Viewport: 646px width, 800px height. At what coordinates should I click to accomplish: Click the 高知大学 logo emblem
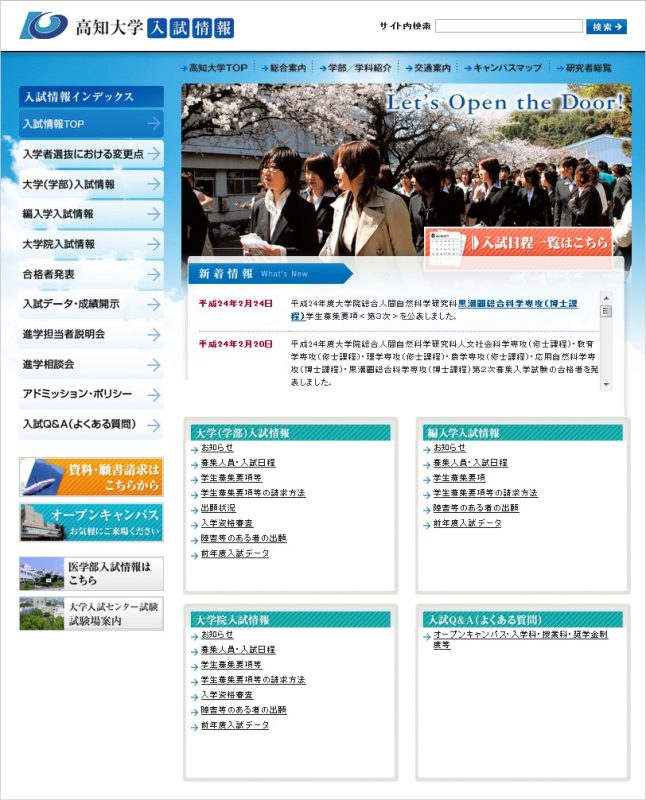(43, 26)
